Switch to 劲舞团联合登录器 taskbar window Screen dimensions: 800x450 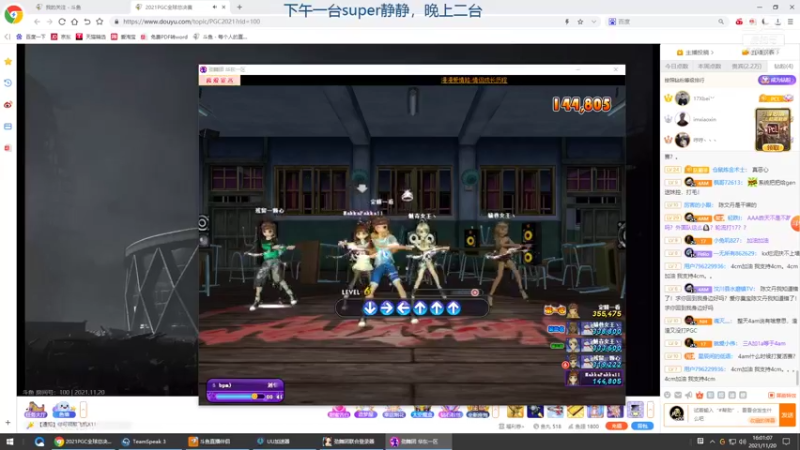349,441
